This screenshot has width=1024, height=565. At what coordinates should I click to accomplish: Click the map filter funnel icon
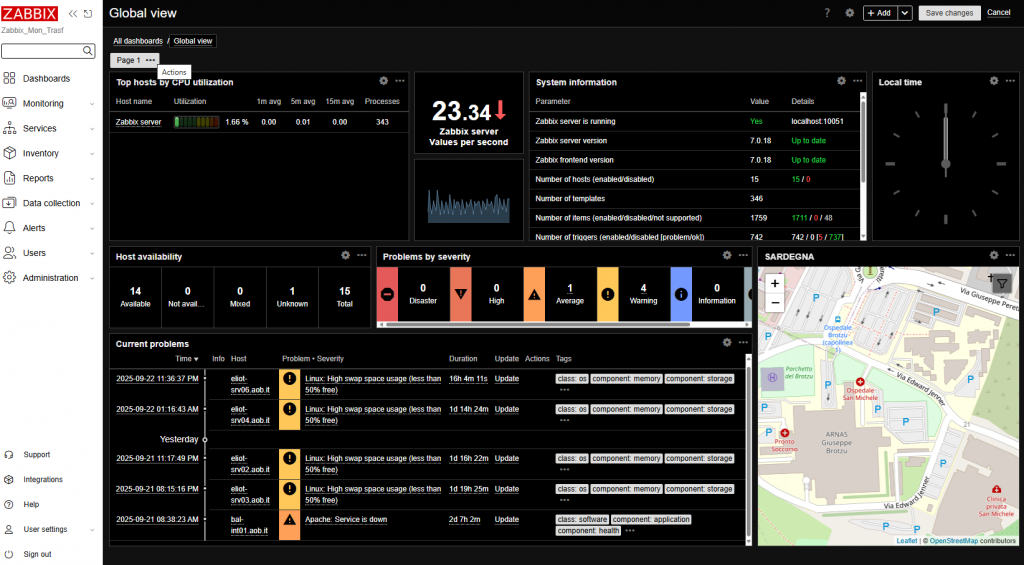pyautogui.click(x=1002, y=283)
